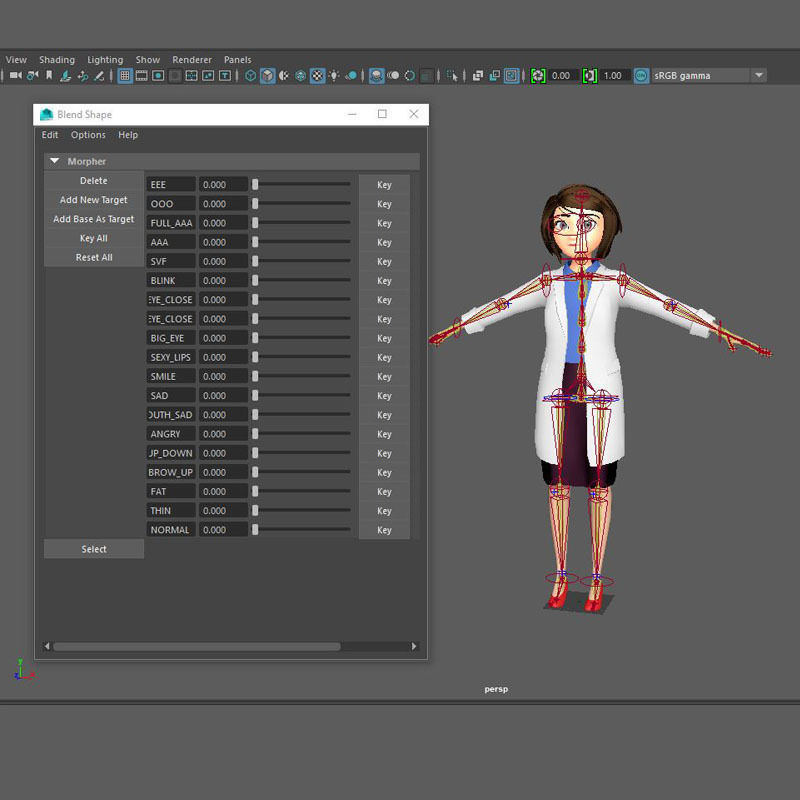This screenshot has width=800, height=800.
Task: Click the Key All button
Action: point(94,238)
